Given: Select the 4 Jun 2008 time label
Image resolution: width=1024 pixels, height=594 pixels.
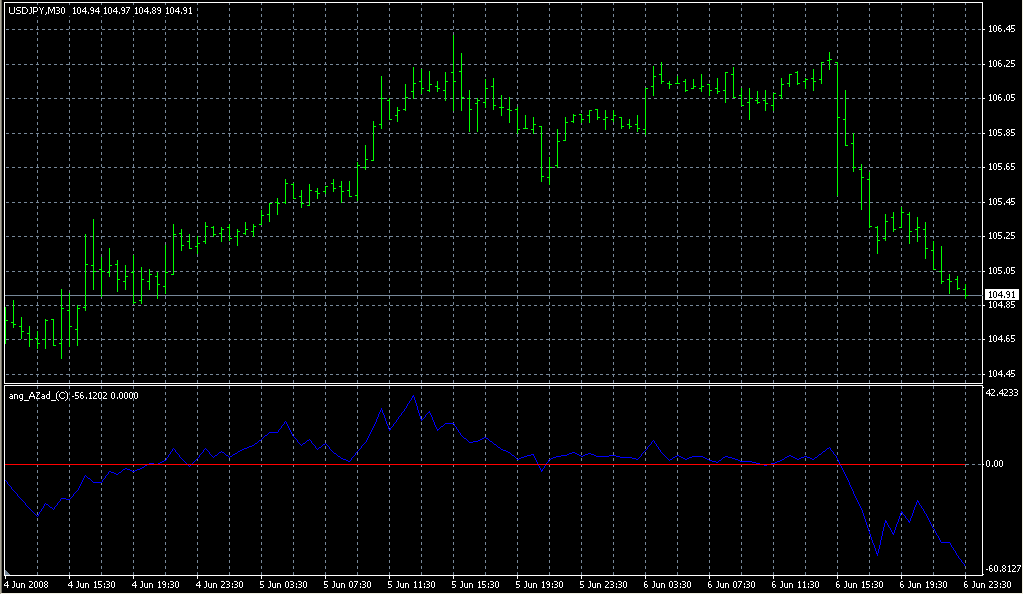Looking at the screenshot, I should pos(27,582).
